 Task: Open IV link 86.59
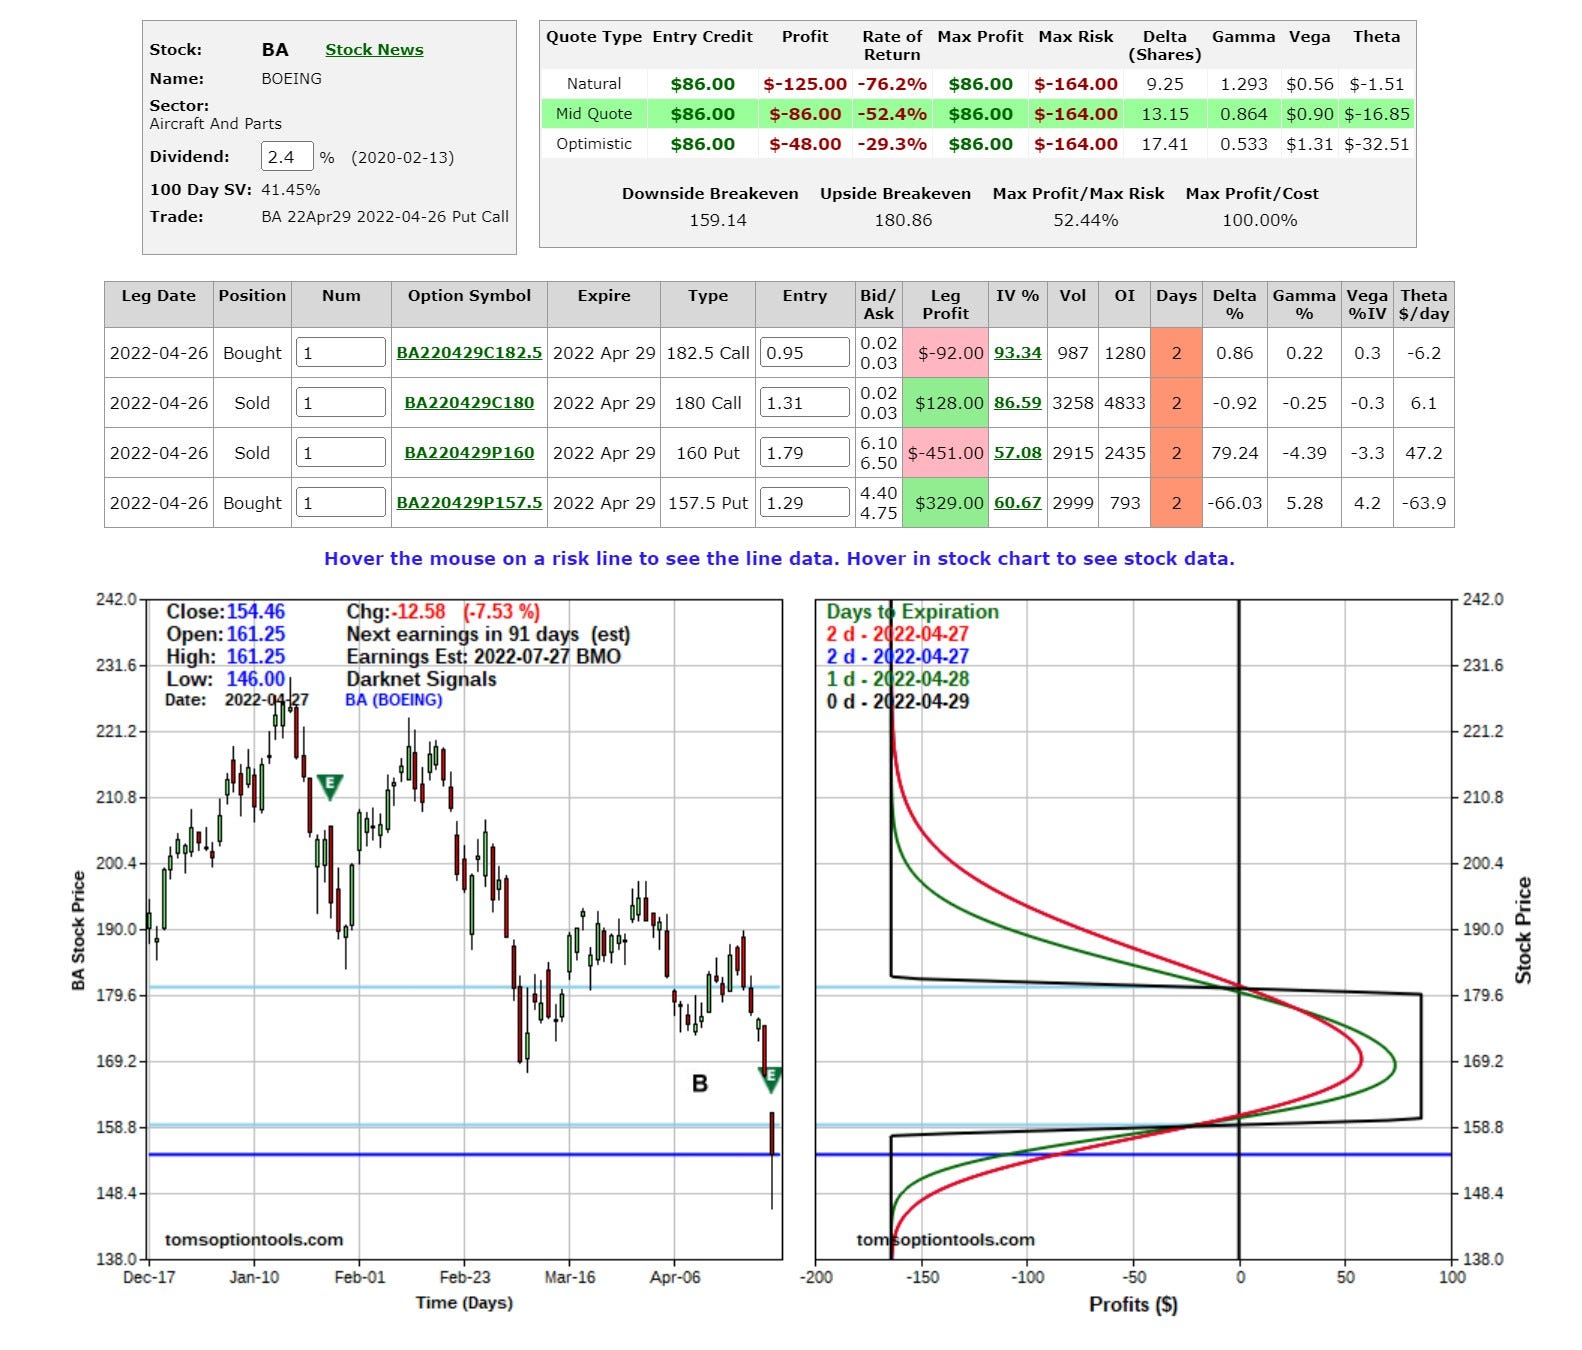[x=1017, y=403]
